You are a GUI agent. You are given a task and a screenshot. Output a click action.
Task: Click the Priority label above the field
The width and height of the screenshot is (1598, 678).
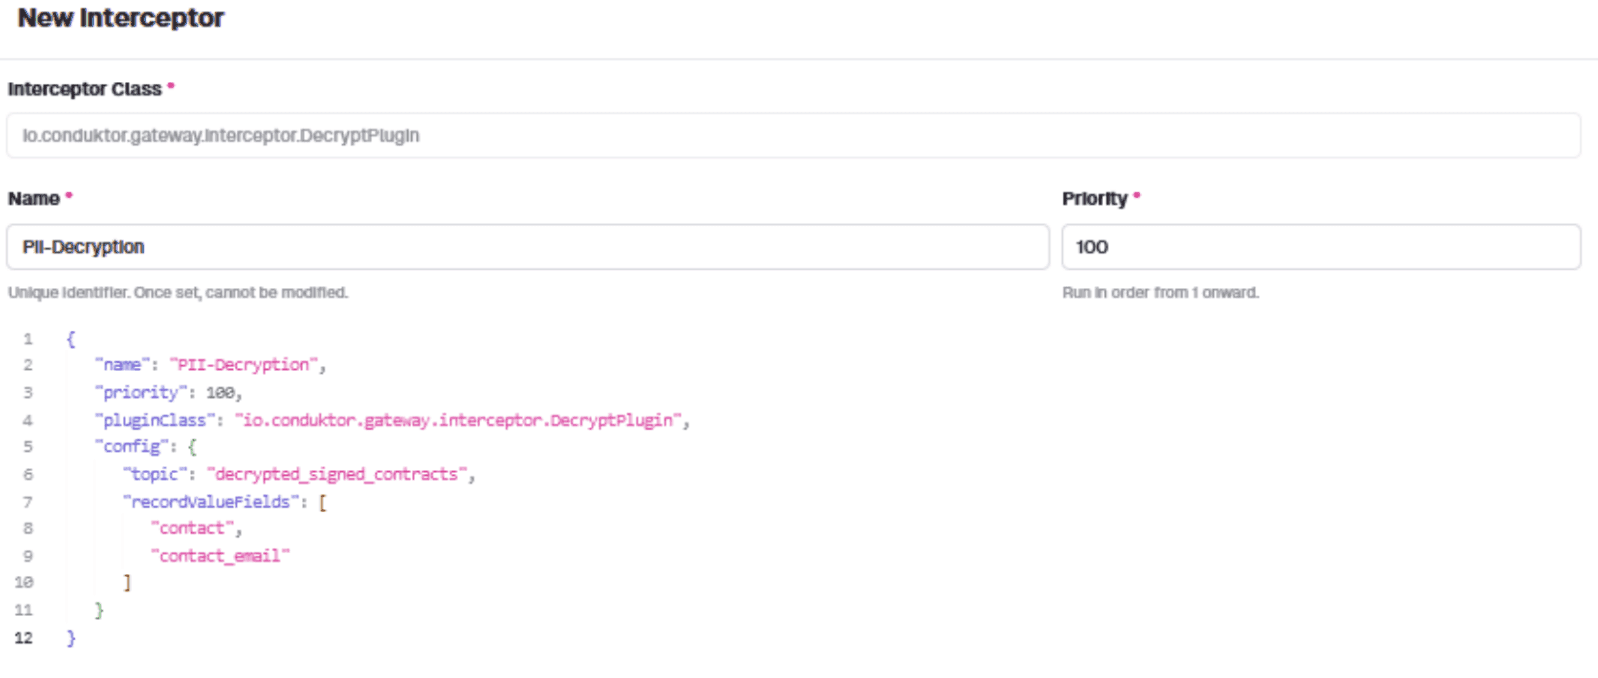tap(1094, 199)
